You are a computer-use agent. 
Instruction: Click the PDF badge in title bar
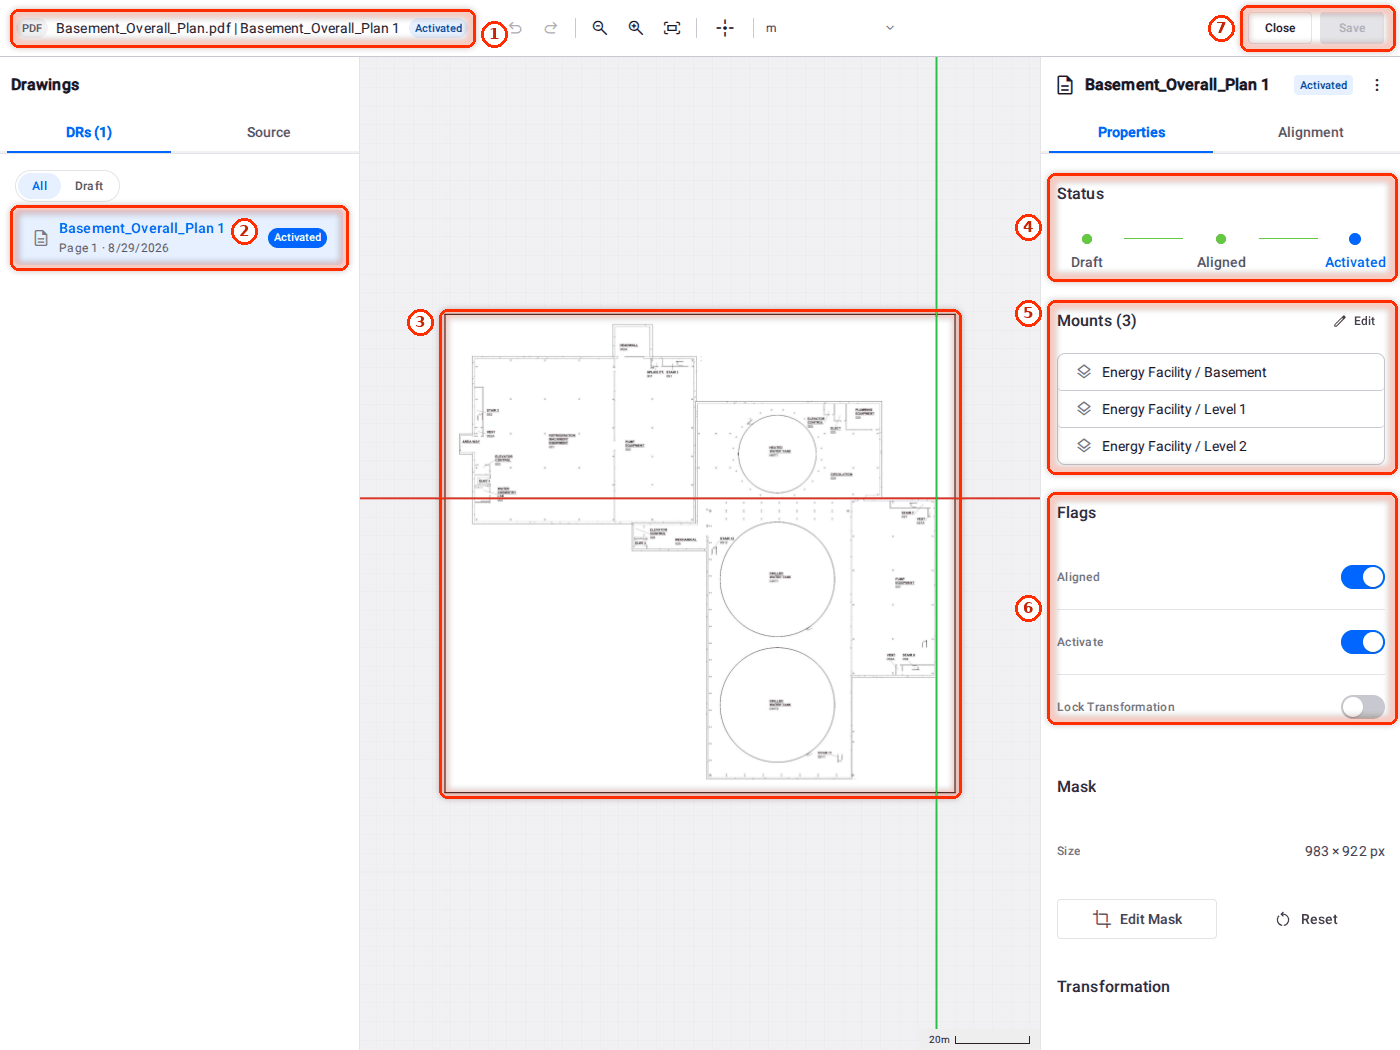(x=32, y=28)
